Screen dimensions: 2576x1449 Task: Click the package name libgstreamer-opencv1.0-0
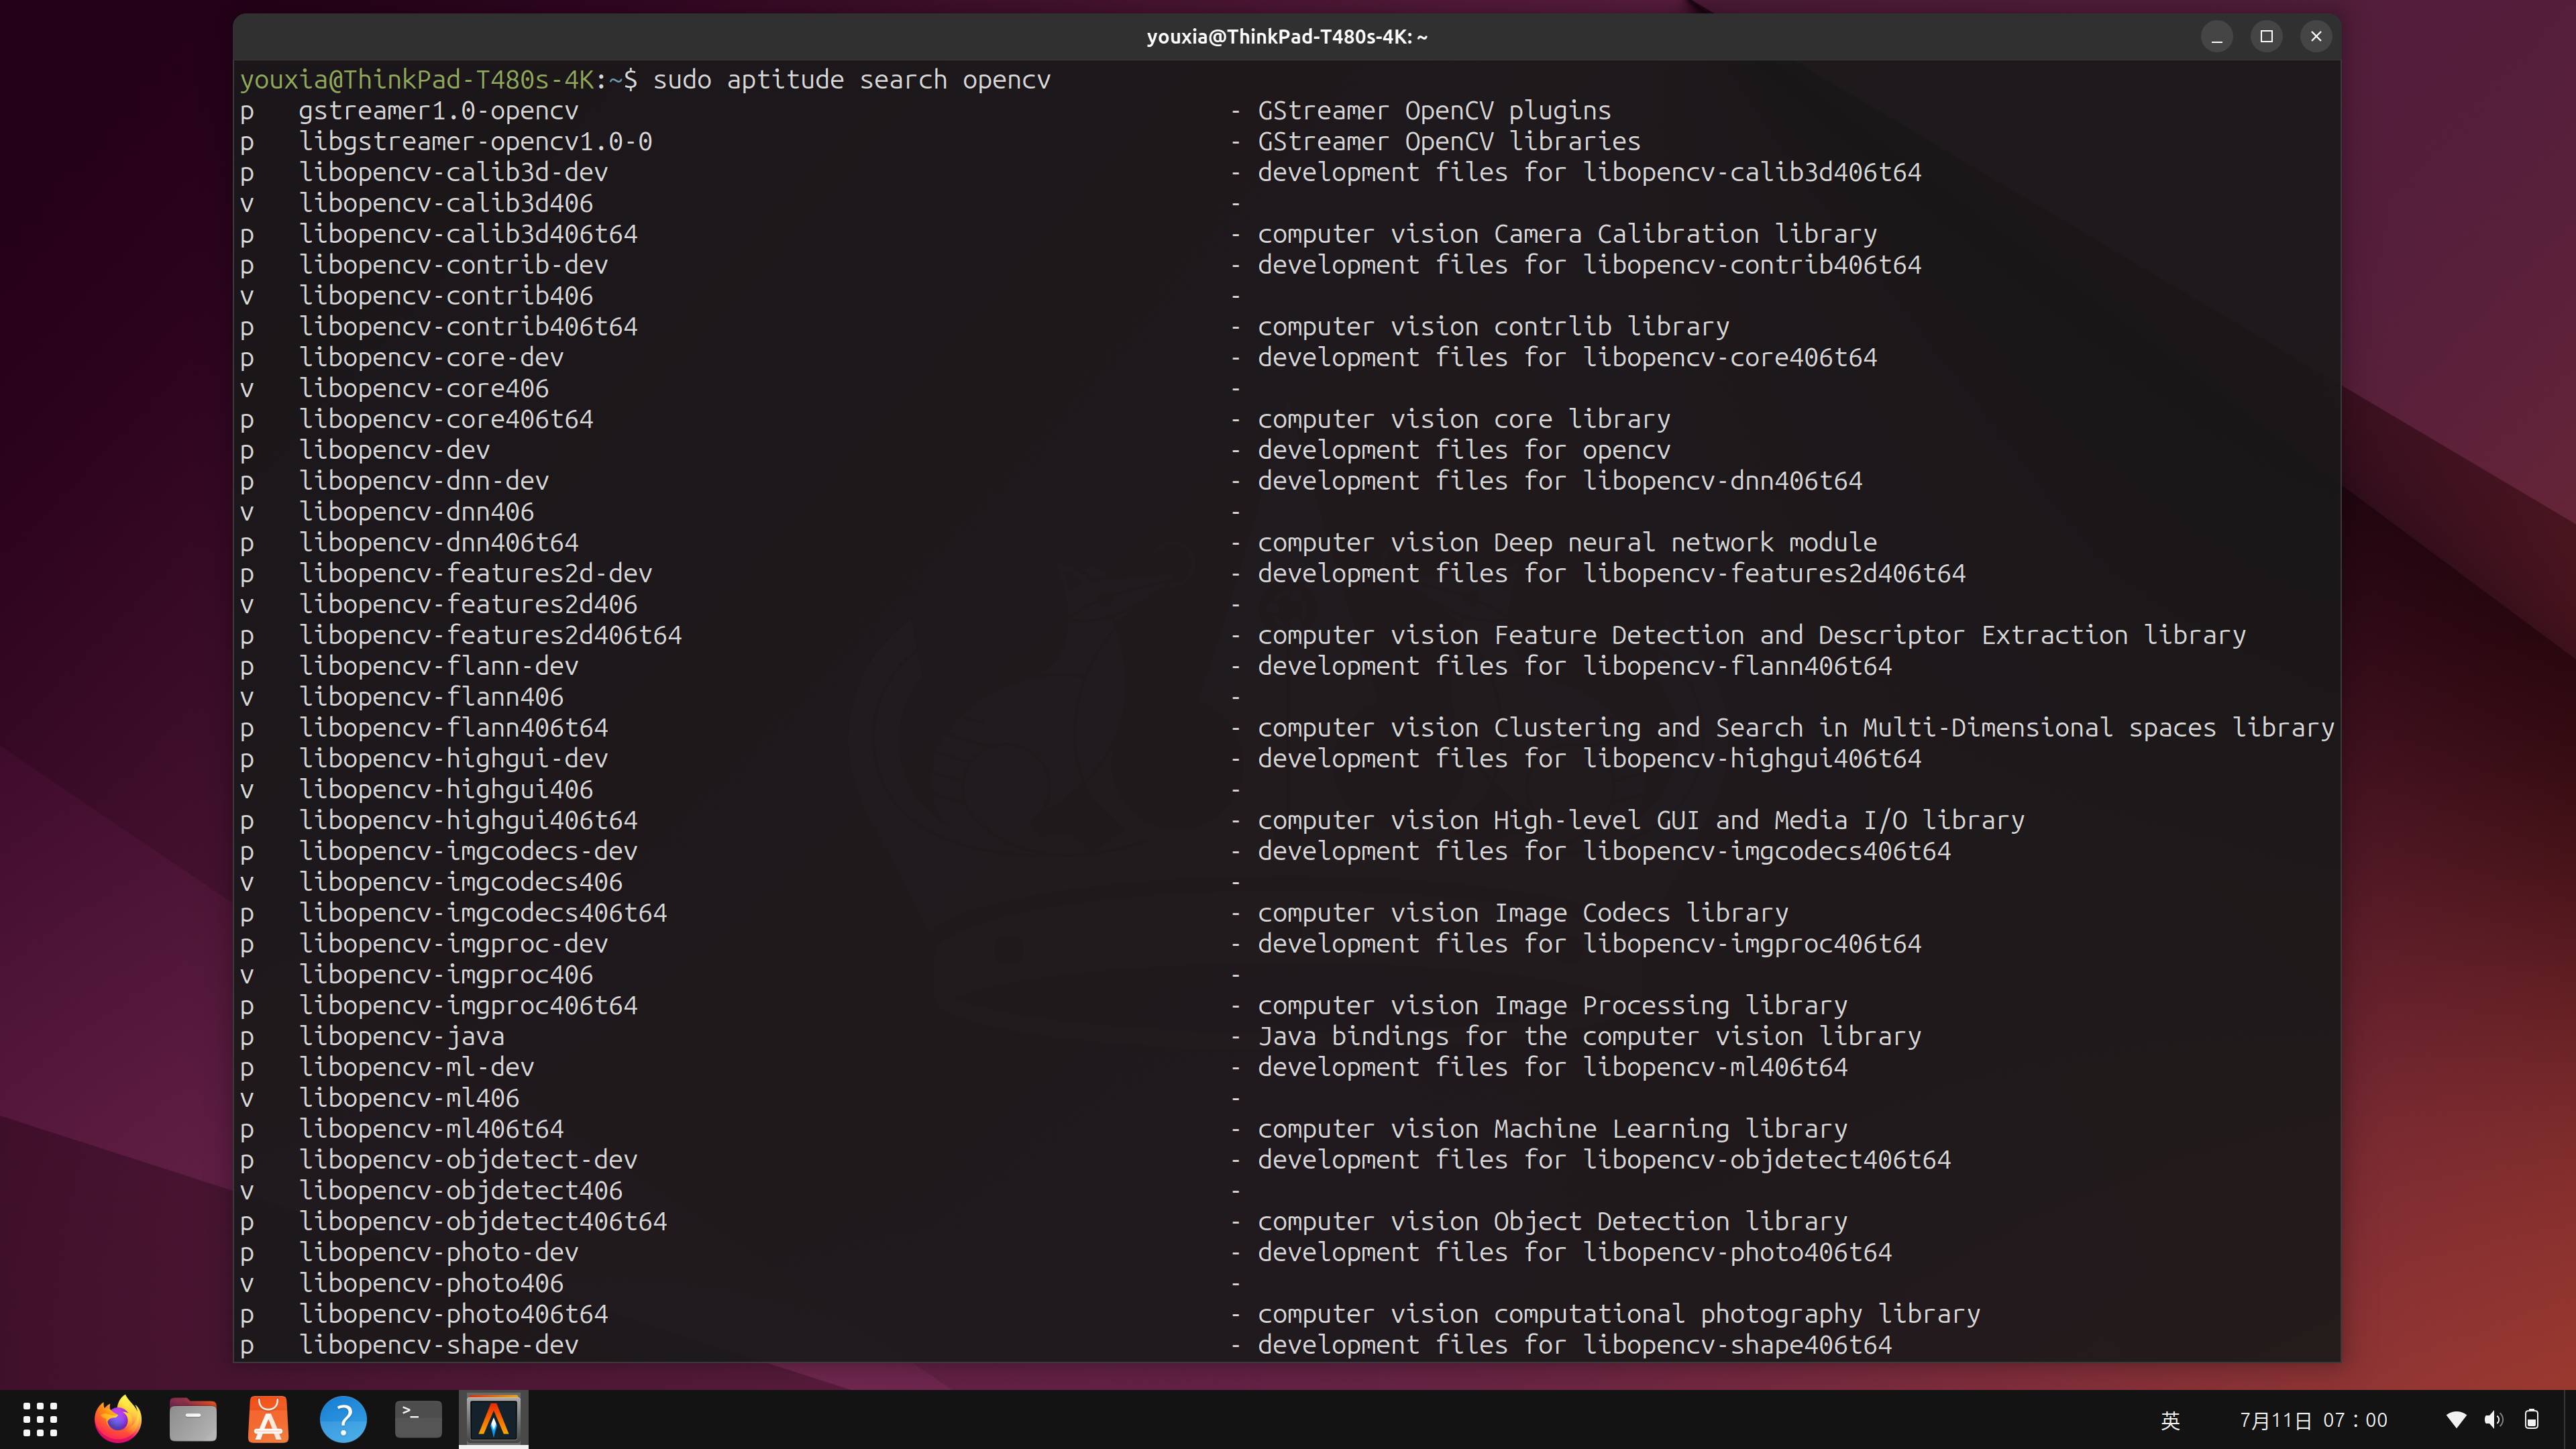[x=475, y=142]
